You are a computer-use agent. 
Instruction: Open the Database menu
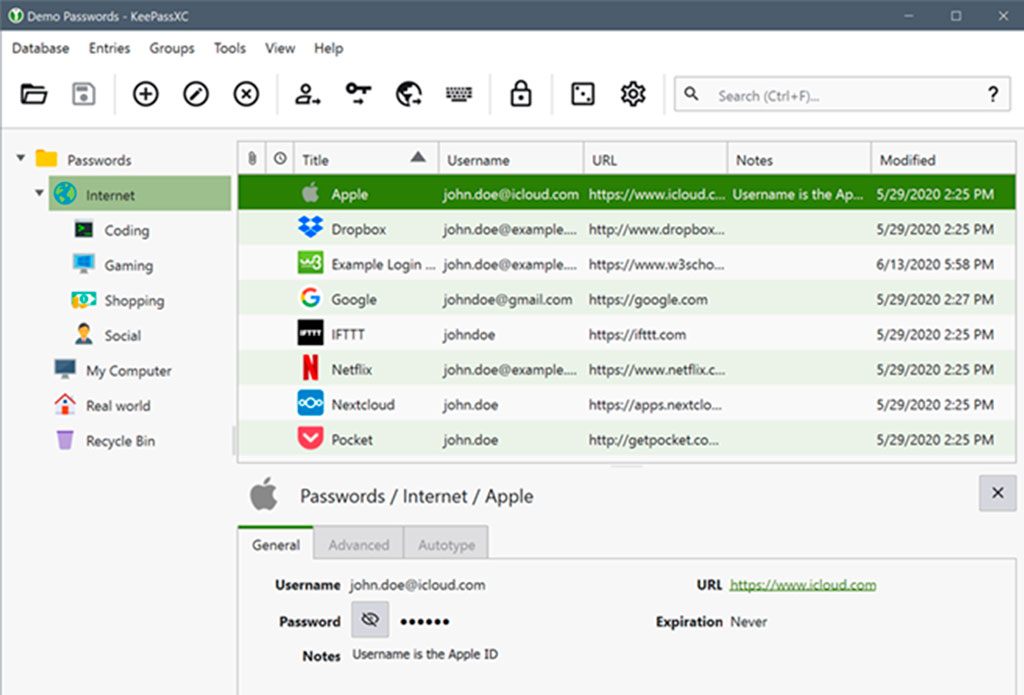tap(40, 48)
